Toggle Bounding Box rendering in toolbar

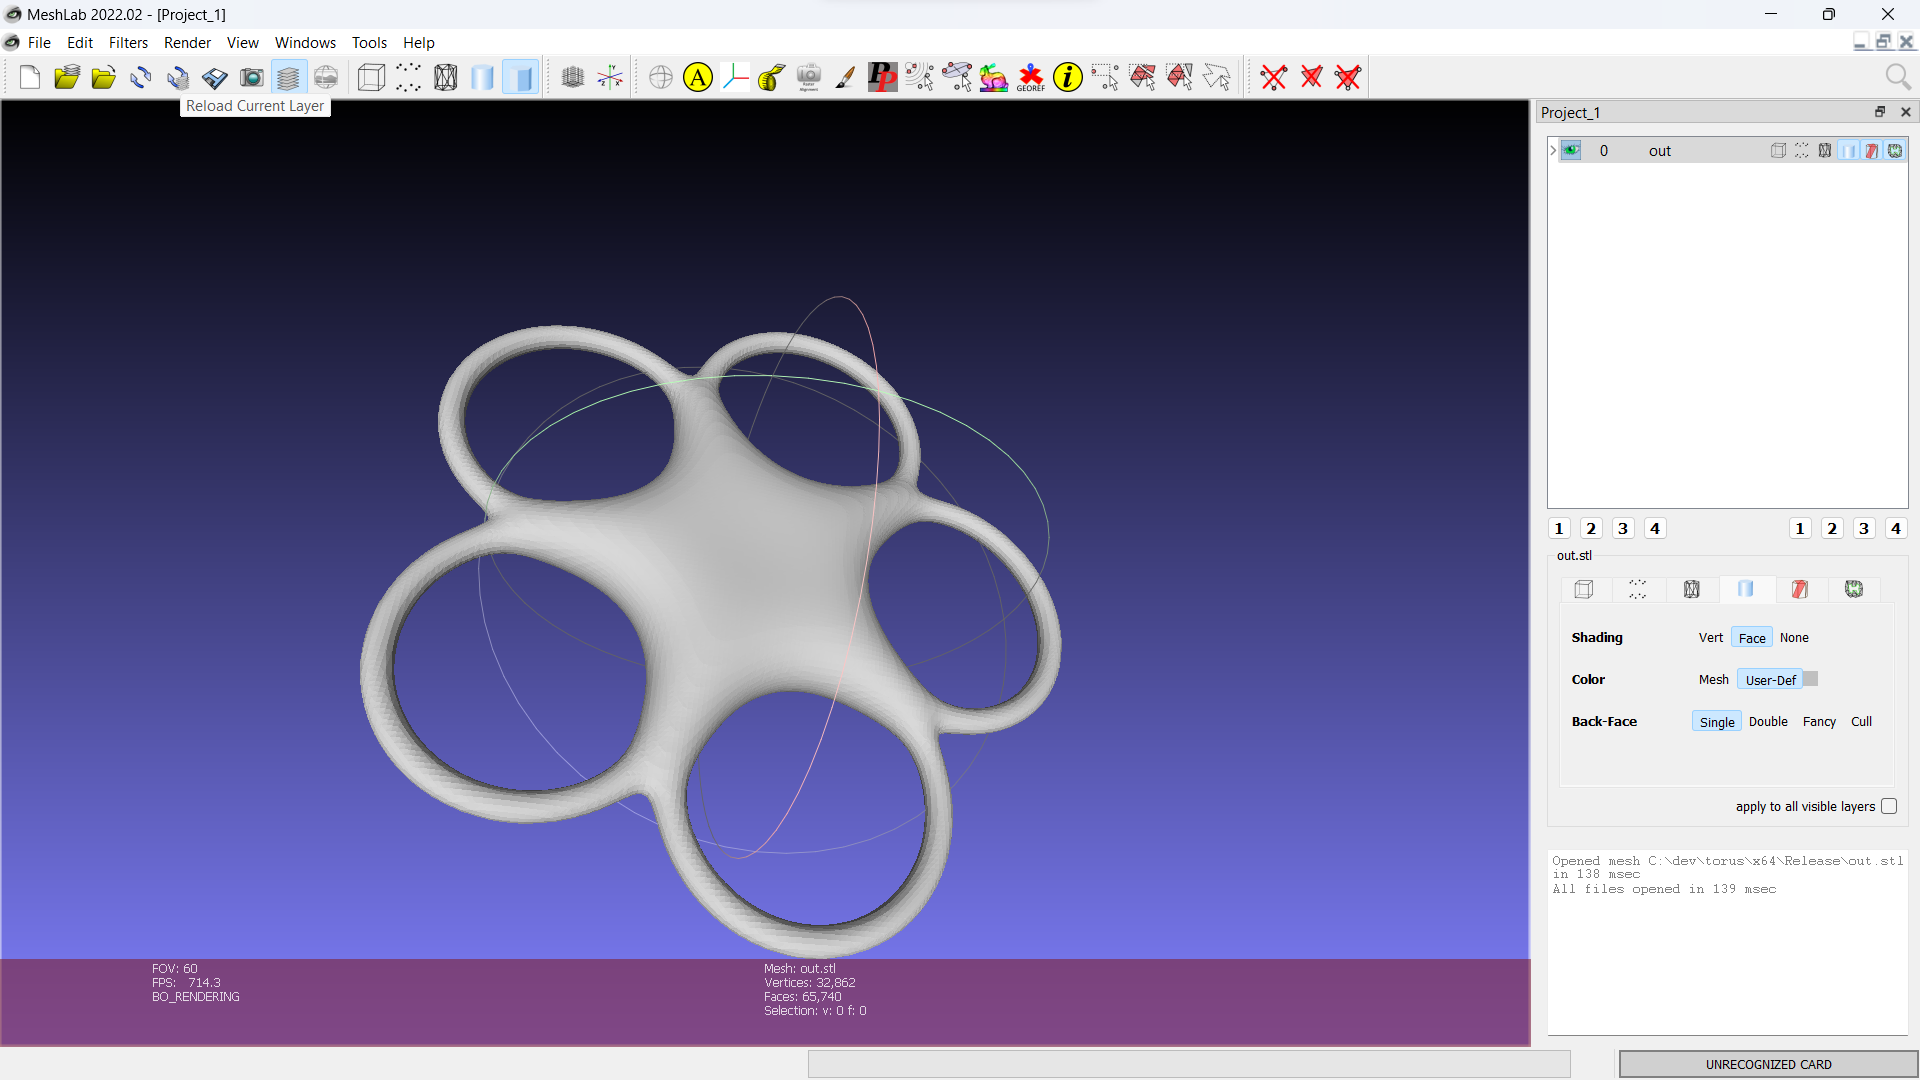[x=371, y=77]
